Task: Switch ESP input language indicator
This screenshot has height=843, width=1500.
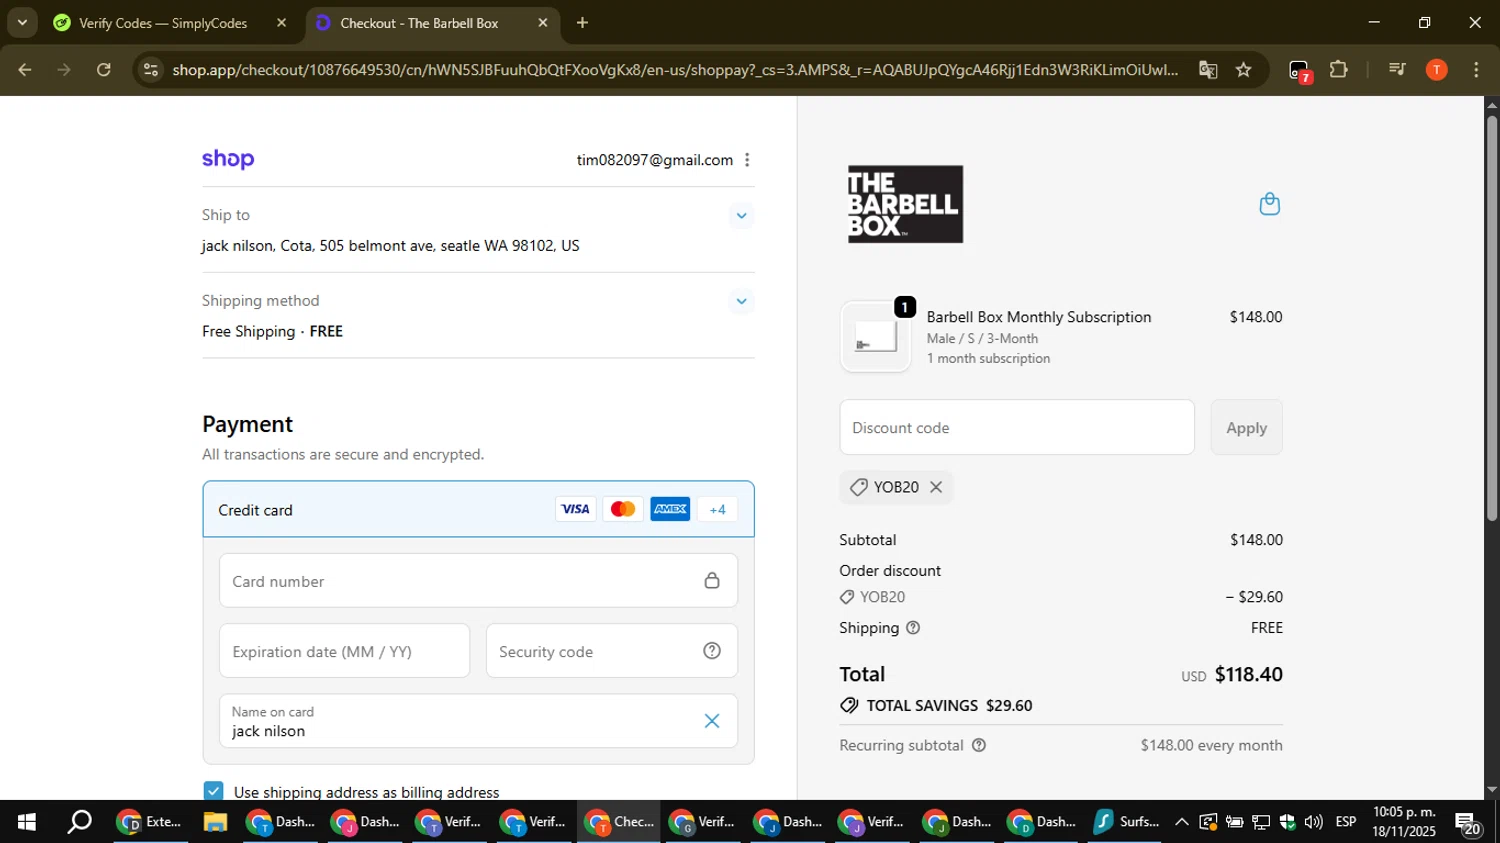Action: pyautogui.click(x=1346, y=822)
